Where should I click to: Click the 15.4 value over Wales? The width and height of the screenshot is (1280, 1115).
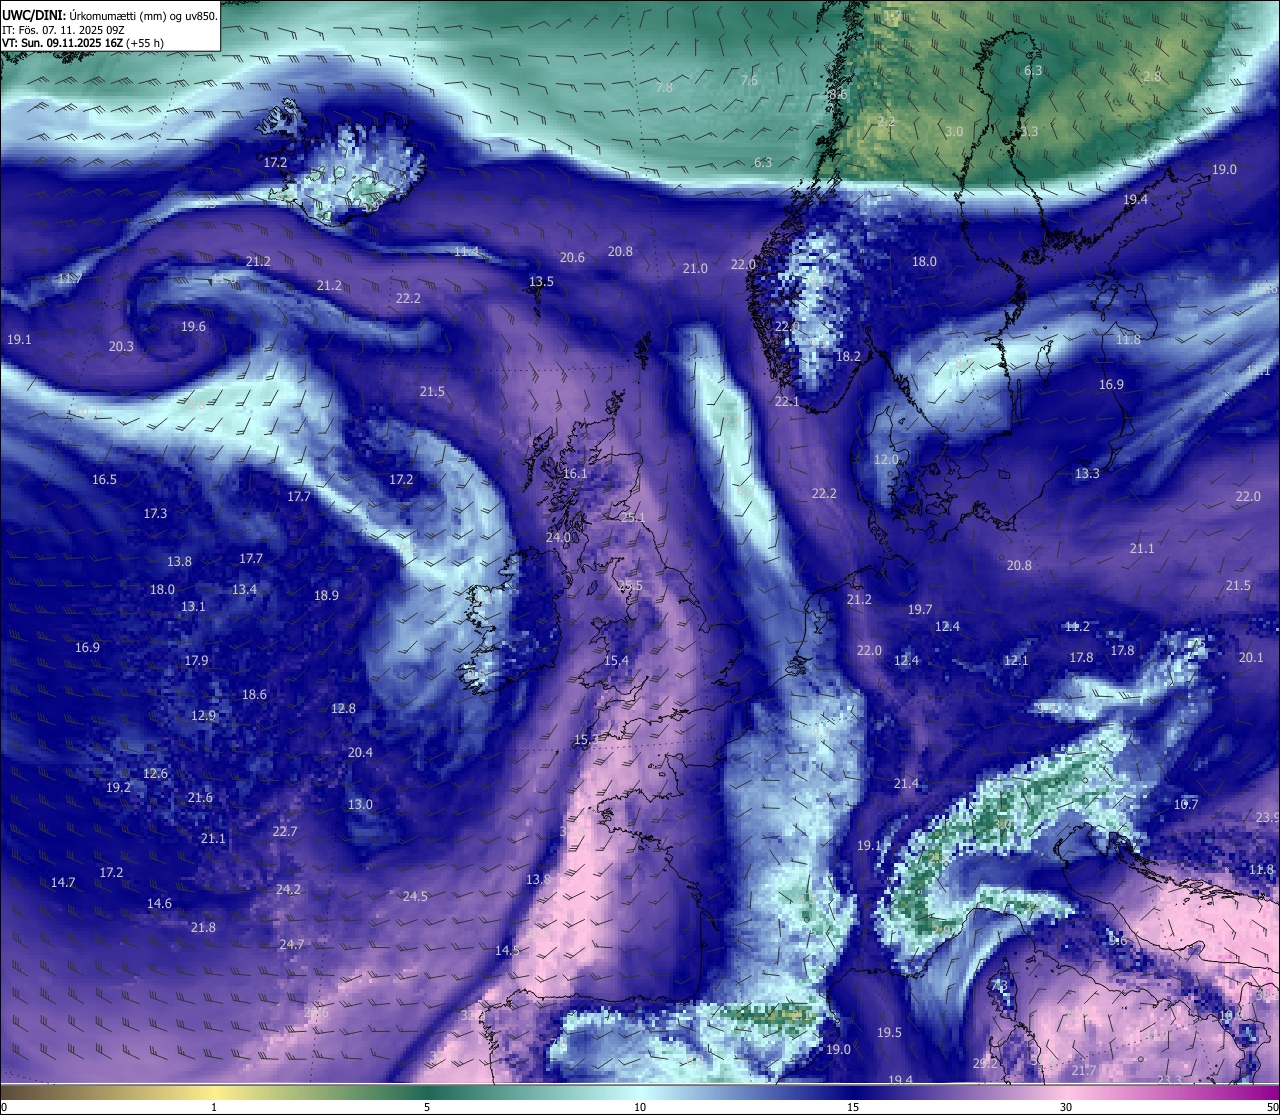[x=616, y=661]
